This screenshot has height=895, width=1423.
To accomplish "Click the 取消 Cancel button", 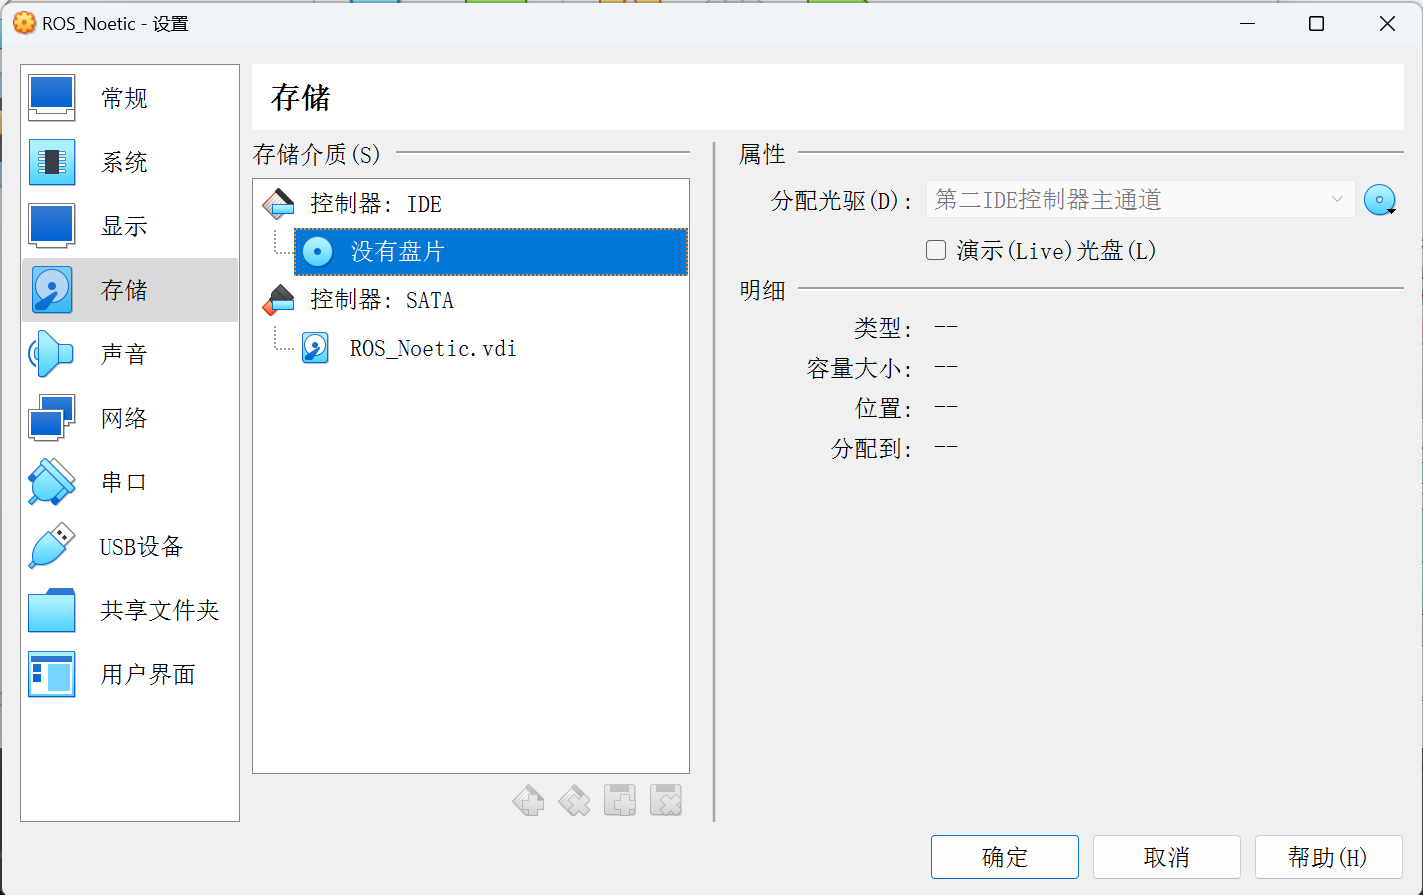I will 1167,857.
